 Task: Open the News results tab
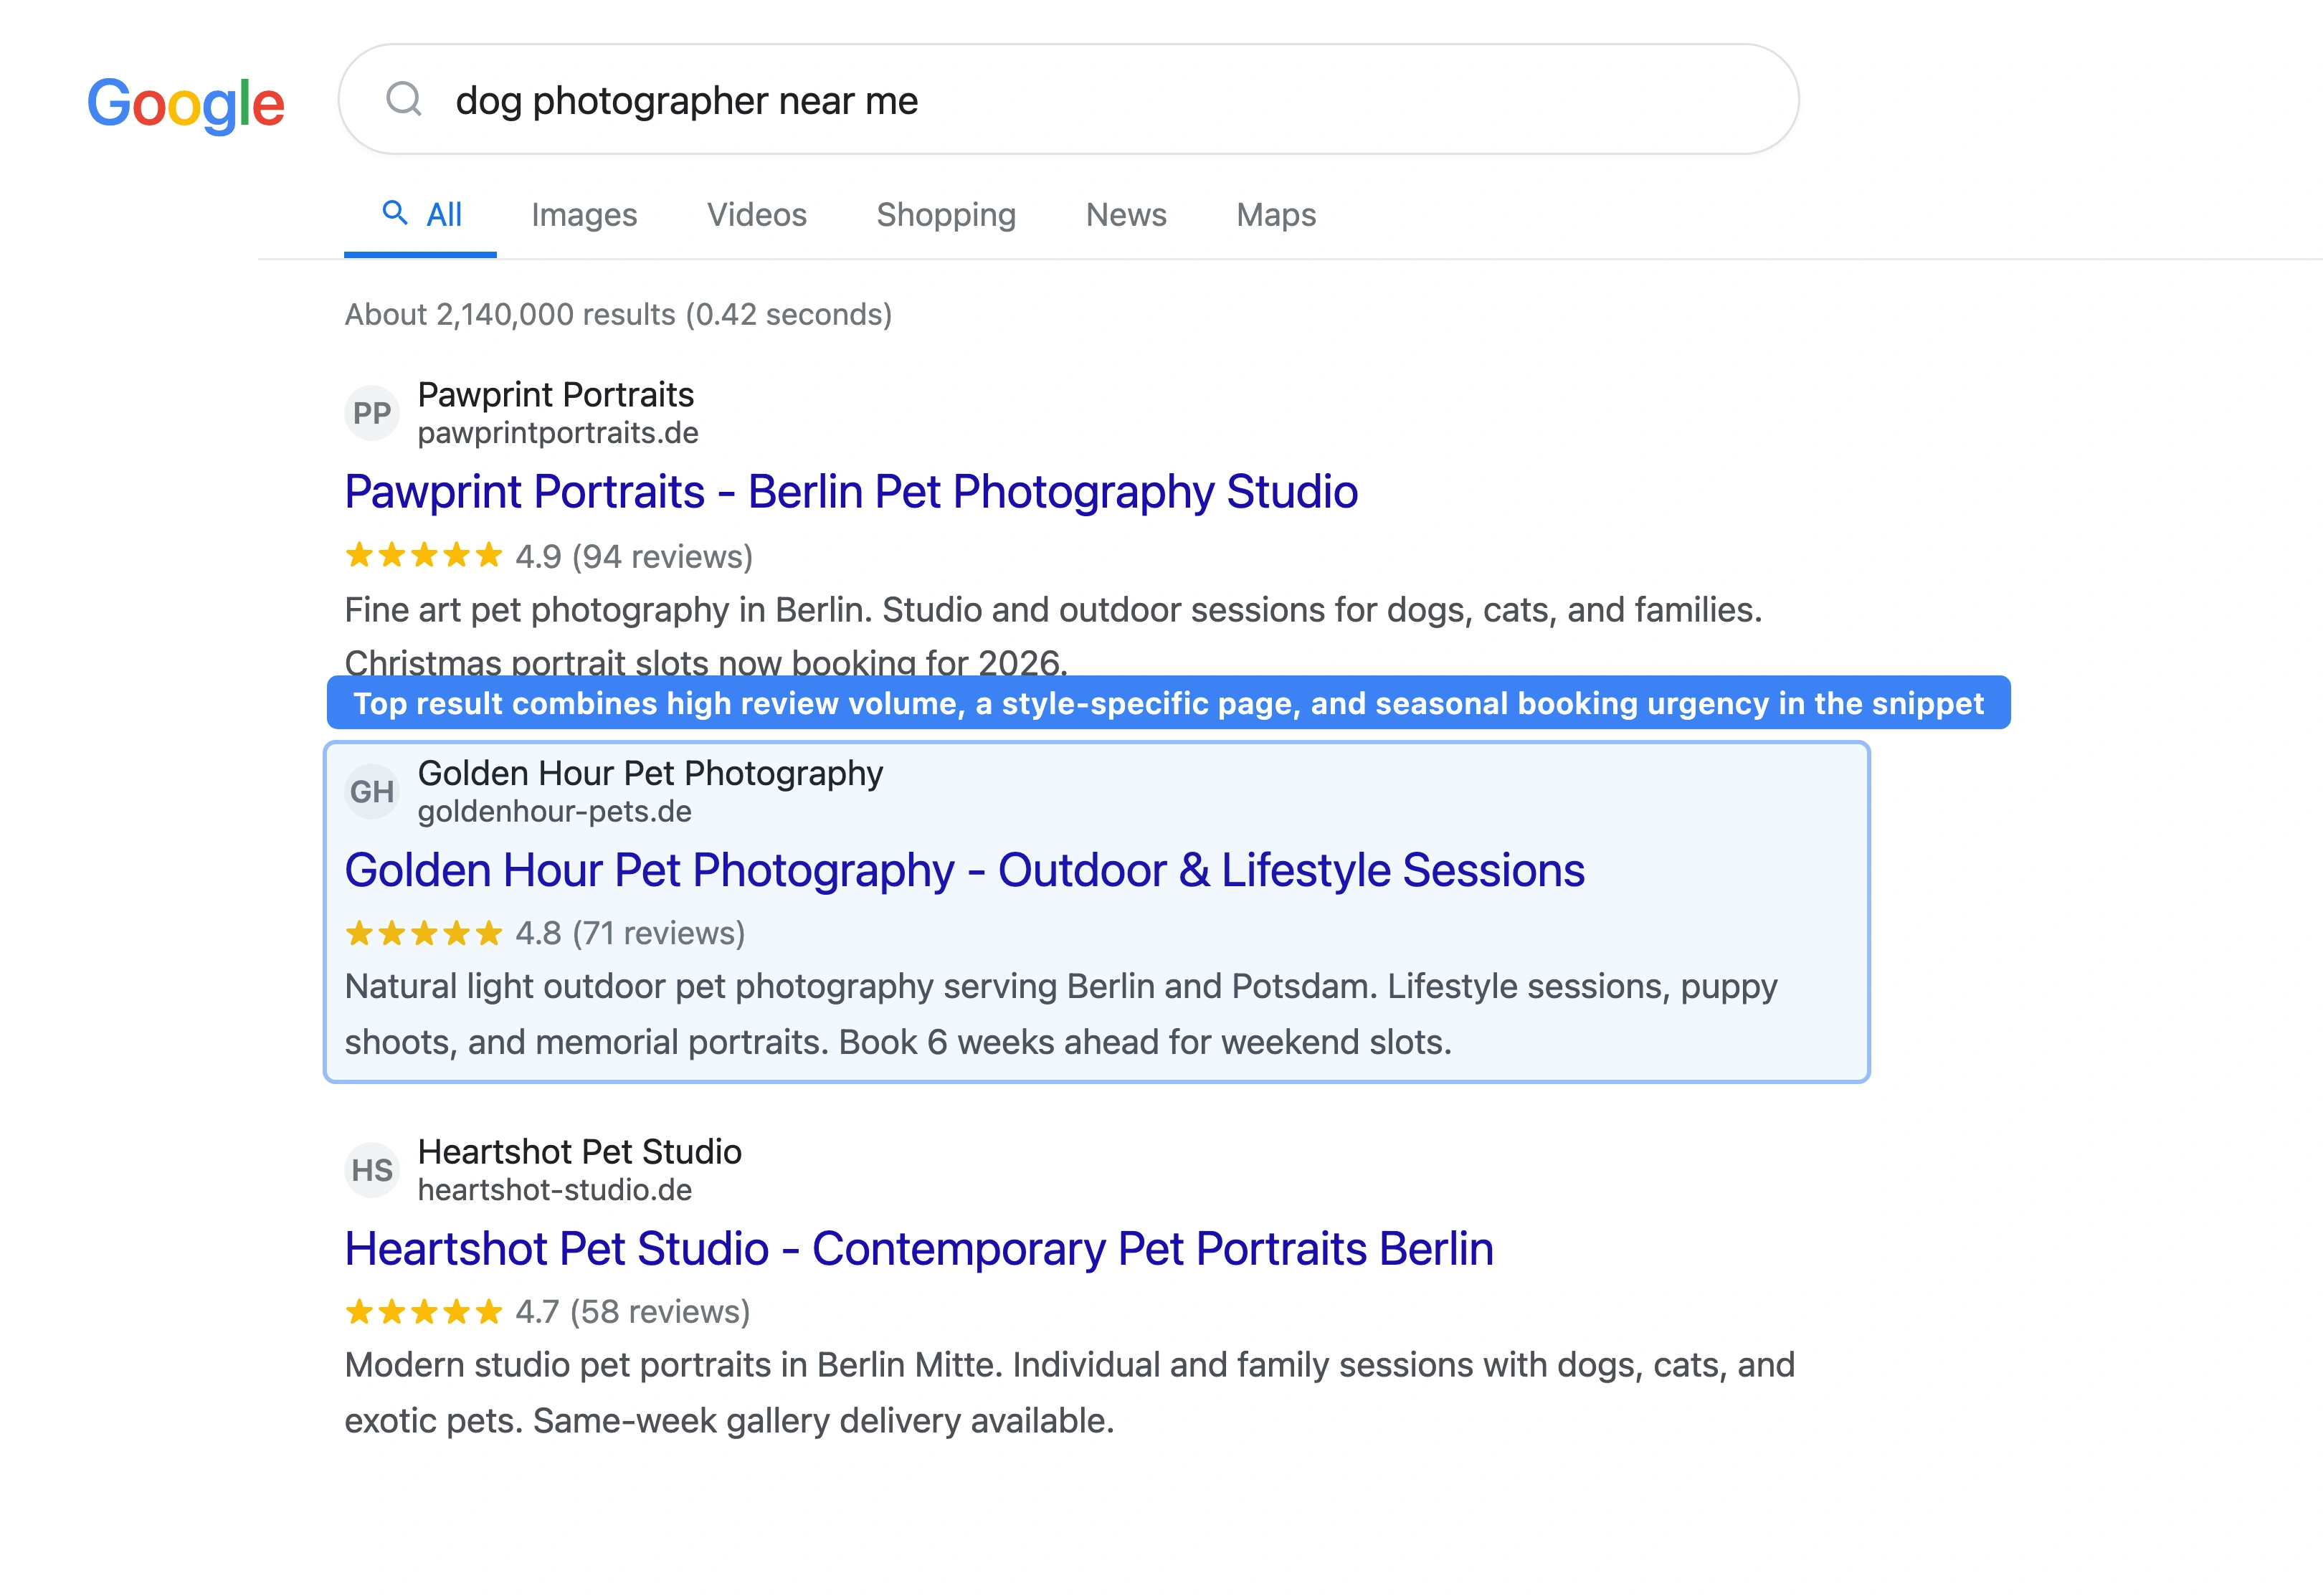coord(1126,215)
